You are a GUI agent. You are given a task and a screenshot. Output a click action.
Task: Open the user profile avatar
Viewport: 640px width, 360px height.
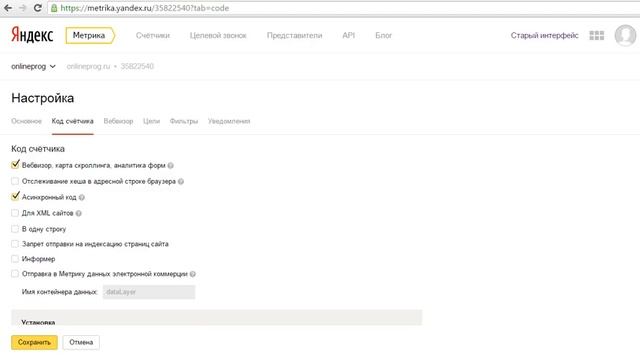pos(625,36)
